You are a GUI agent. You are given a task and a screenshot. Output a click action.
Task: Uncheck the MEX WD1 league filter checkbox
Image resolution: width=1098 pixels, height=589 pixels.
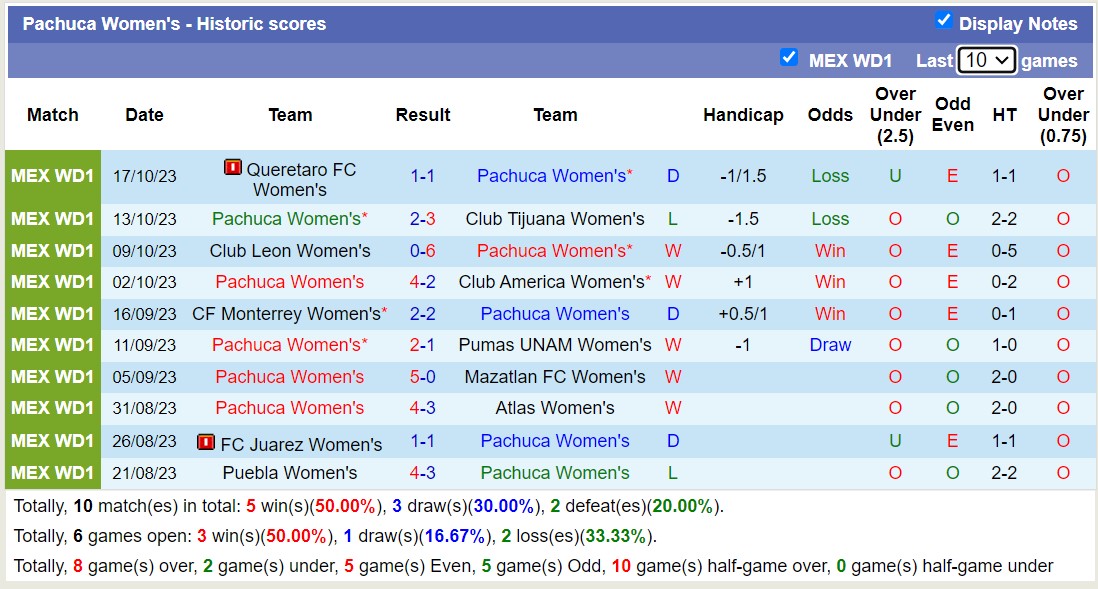pyautogui.click(x=789, y=58)
